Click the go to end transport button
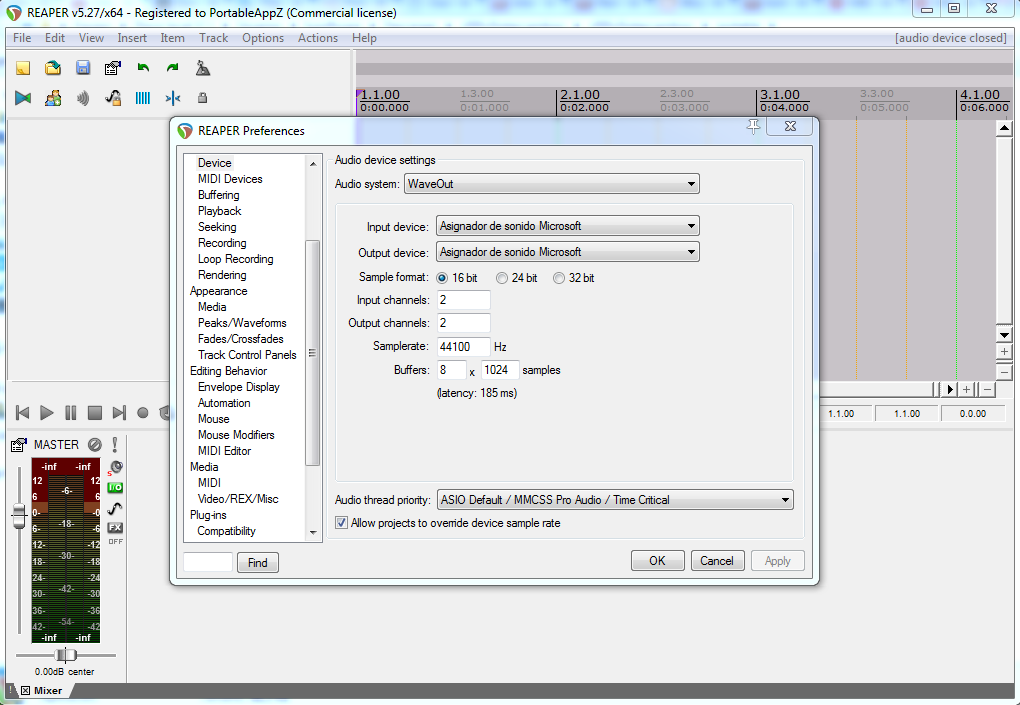The height and width of the screenshot is (705, 1020). [x=118, y=412]
